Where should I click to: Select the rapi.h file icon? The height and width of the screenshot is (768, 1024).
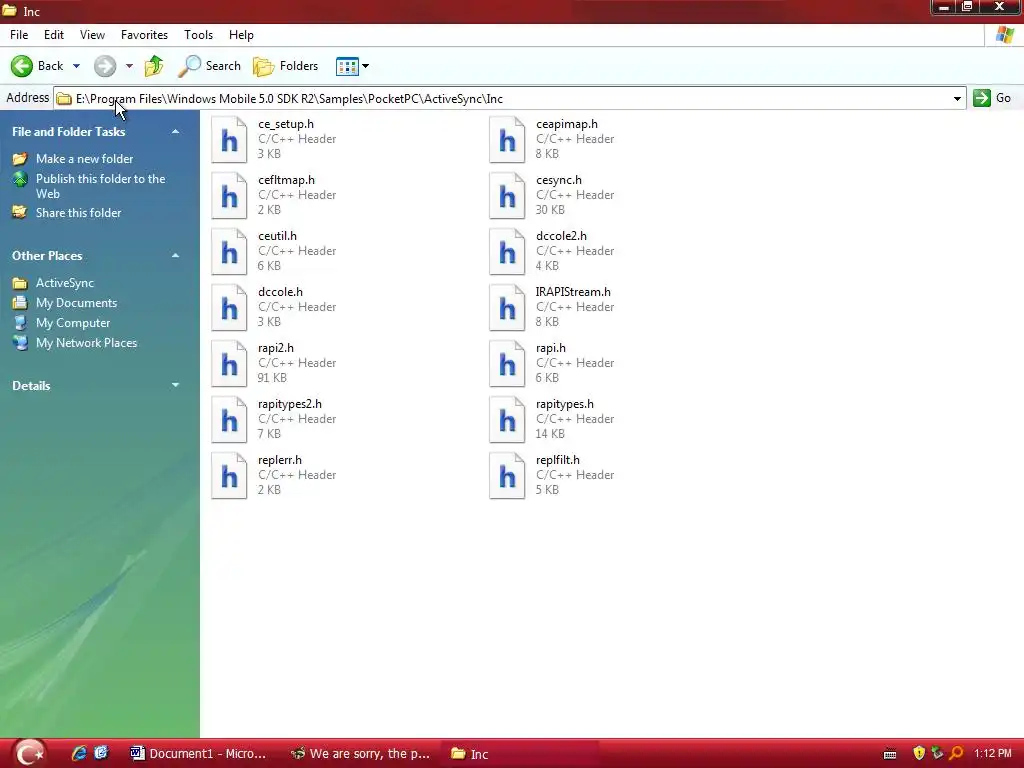507,364
